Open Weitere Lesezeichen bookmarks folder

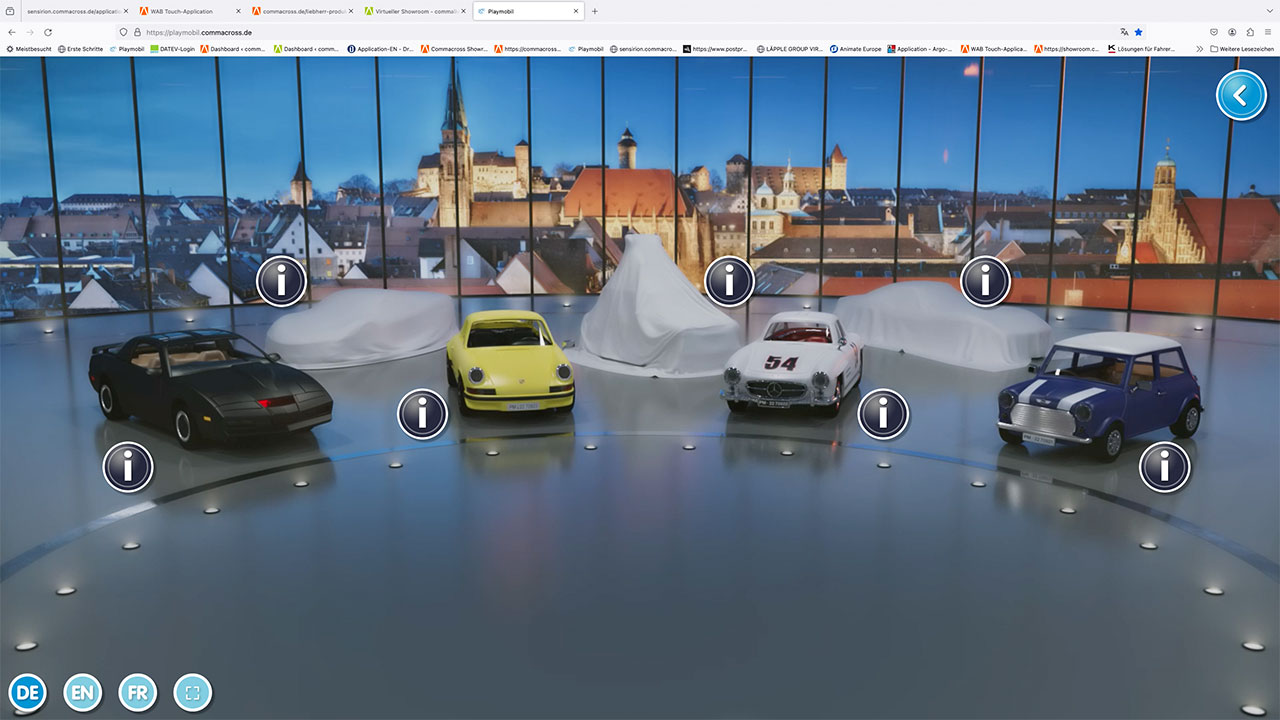(1241, 48)
